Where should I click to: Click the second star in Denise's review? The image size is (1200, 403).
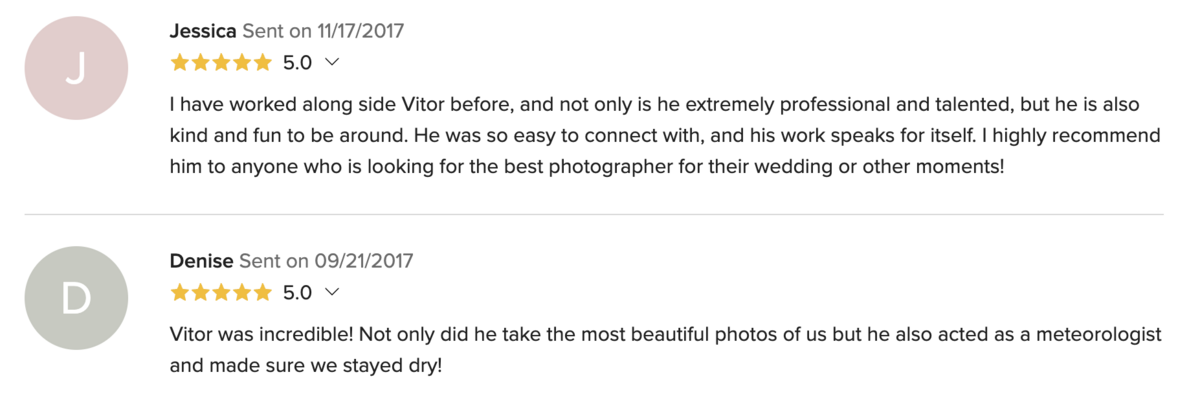[200, 293]
